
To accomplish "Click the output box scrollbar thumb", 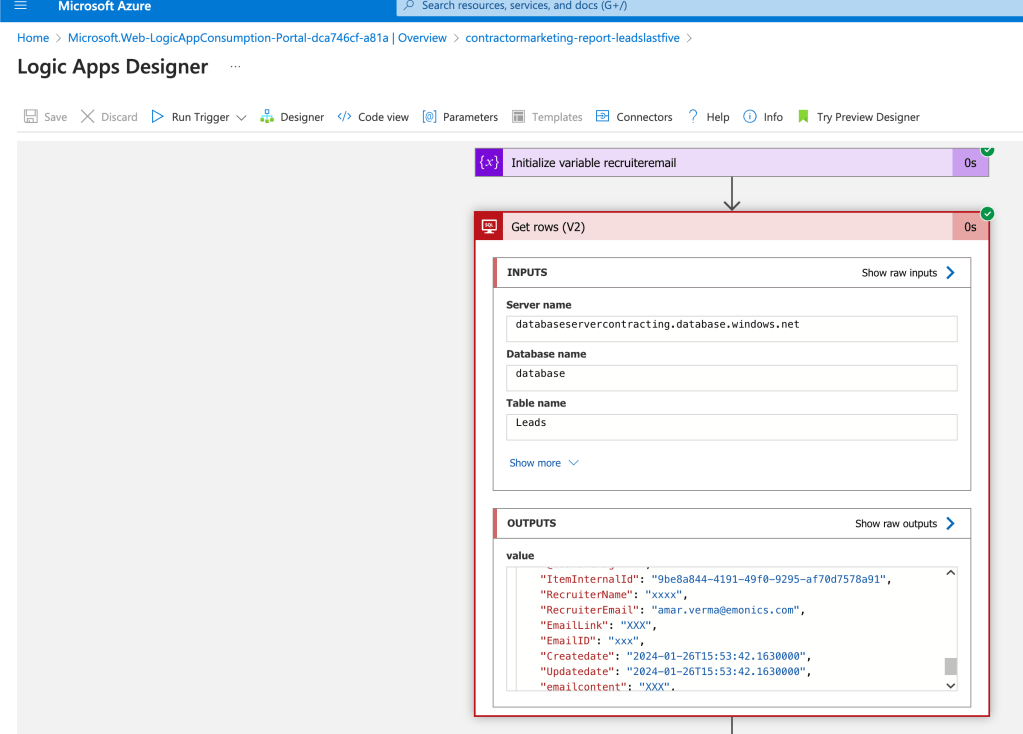I will (951, 666).
